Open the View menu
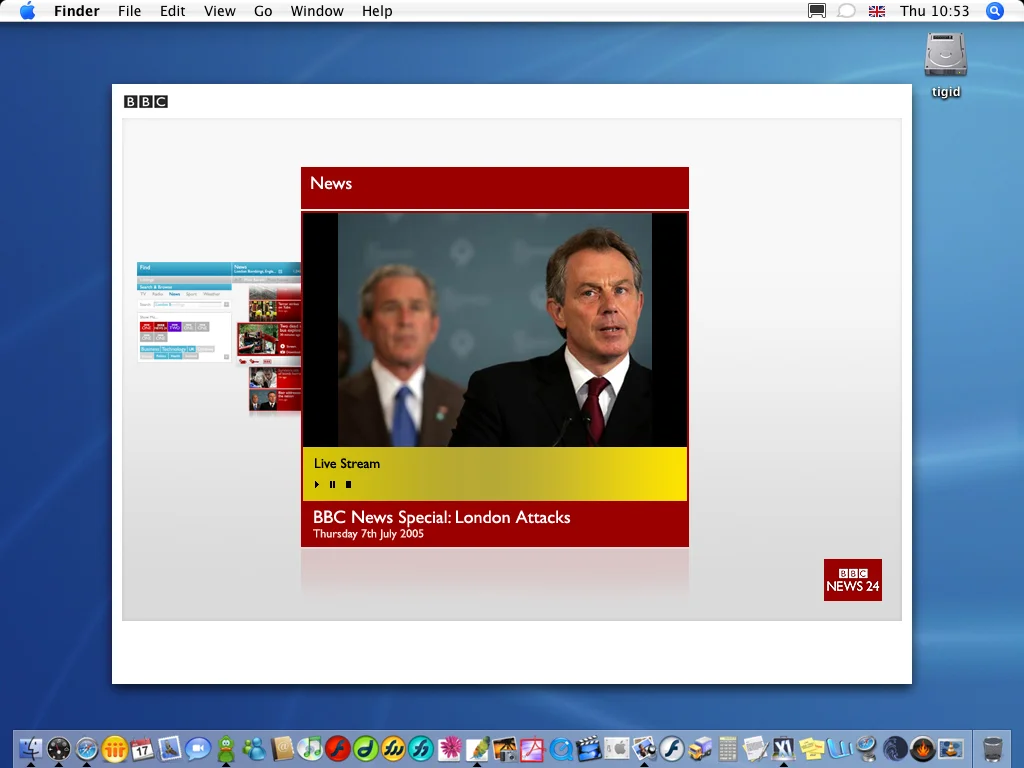This screenshot has width=1024, height=768. pyautogui.click(x=219, y=11)
